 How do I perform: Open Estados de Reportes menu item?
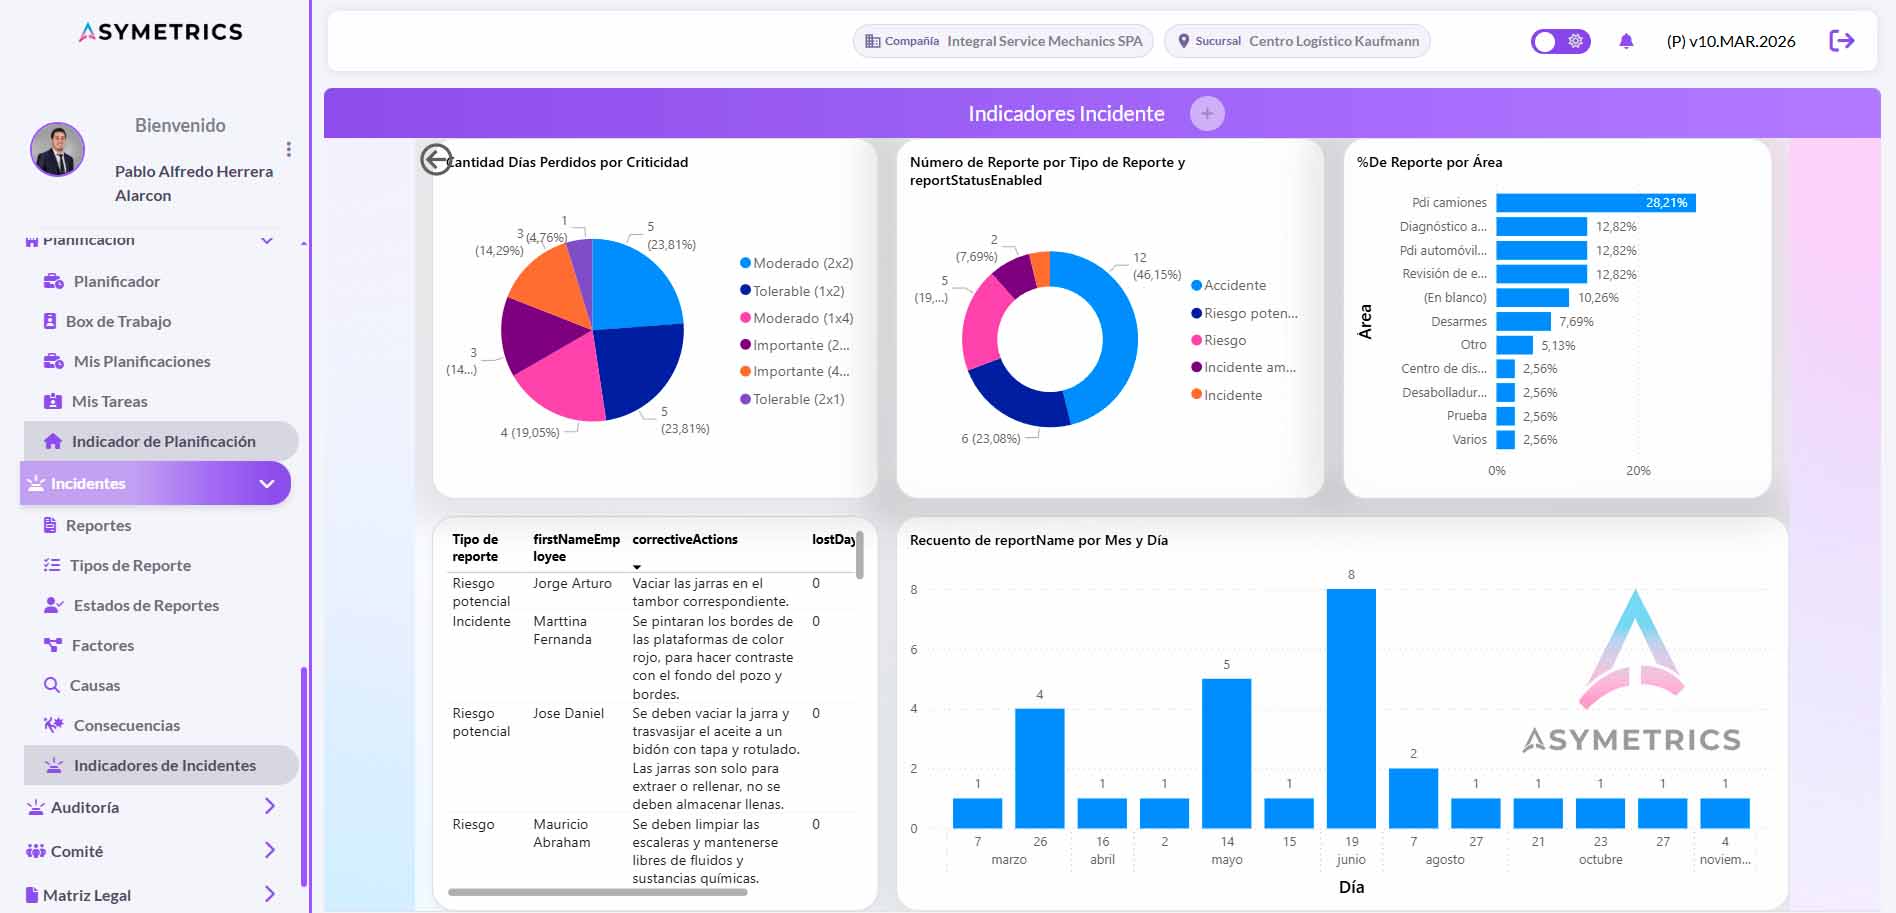coord(146,605)
